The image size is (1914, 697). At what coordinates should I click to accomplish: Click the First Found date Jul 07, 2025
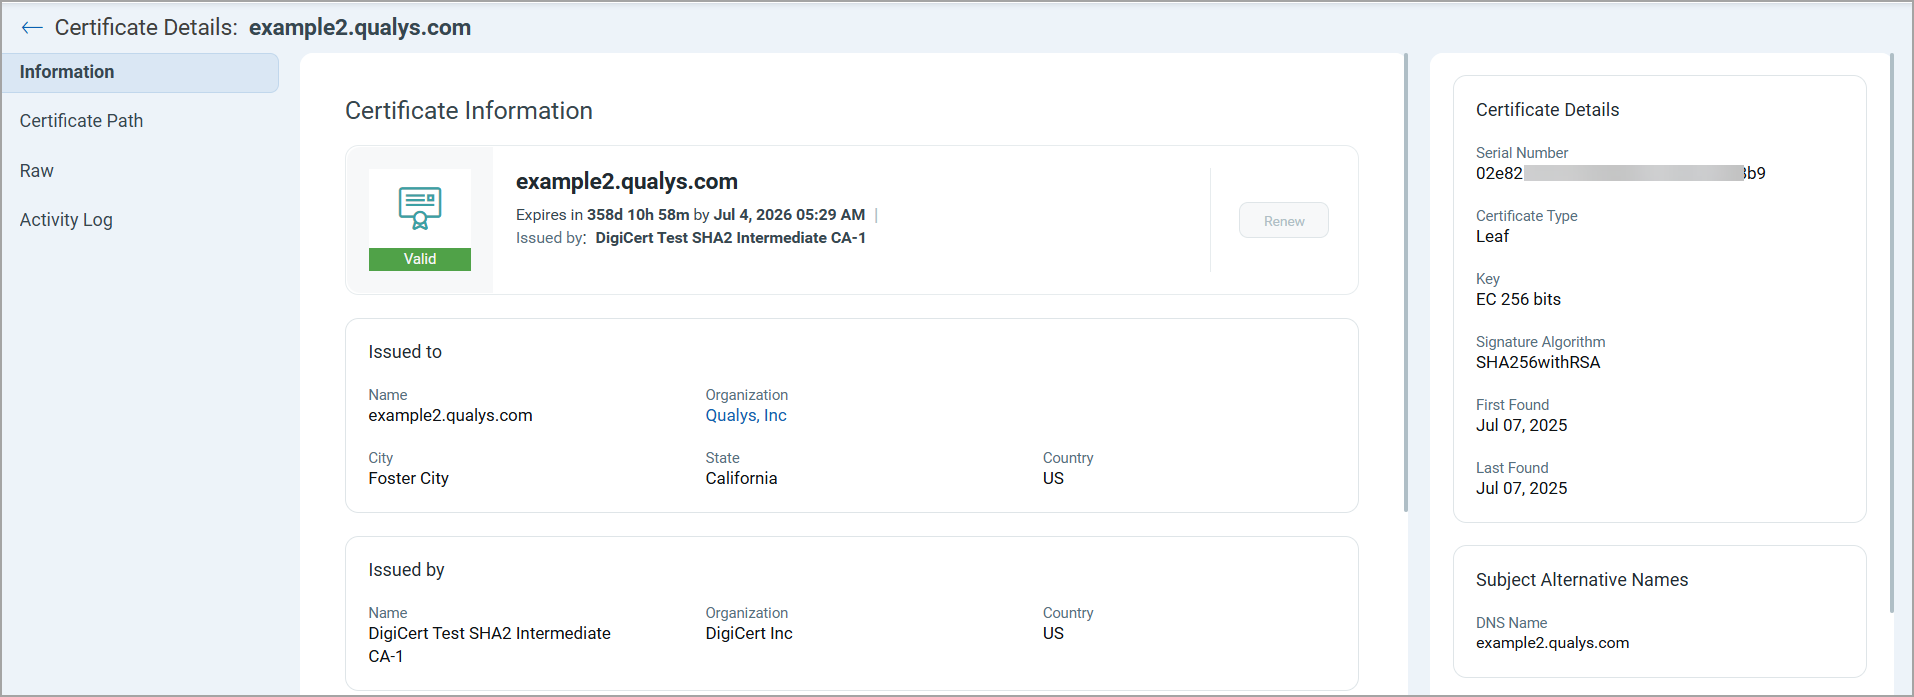pos(1522,426)
